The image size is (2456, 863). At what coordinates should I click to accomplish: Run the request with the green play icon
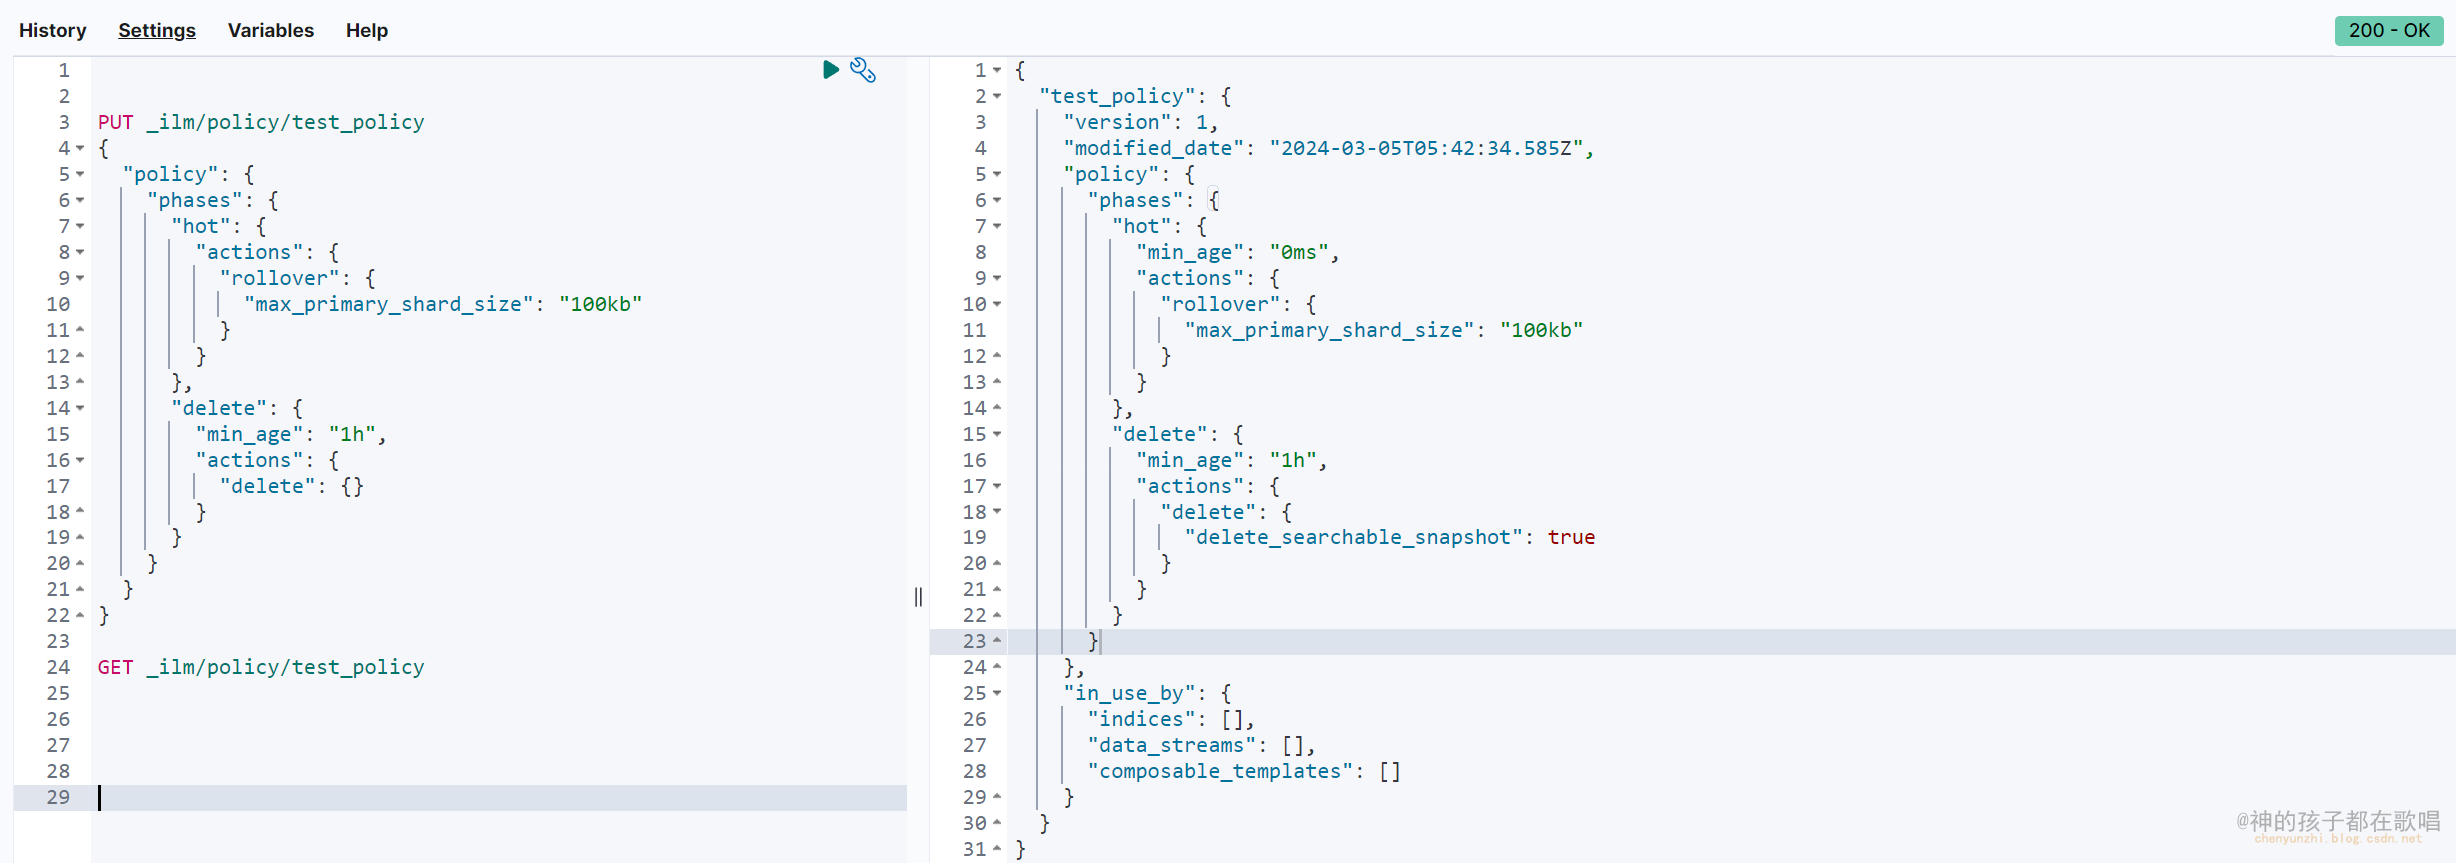(x=830, y=69)
